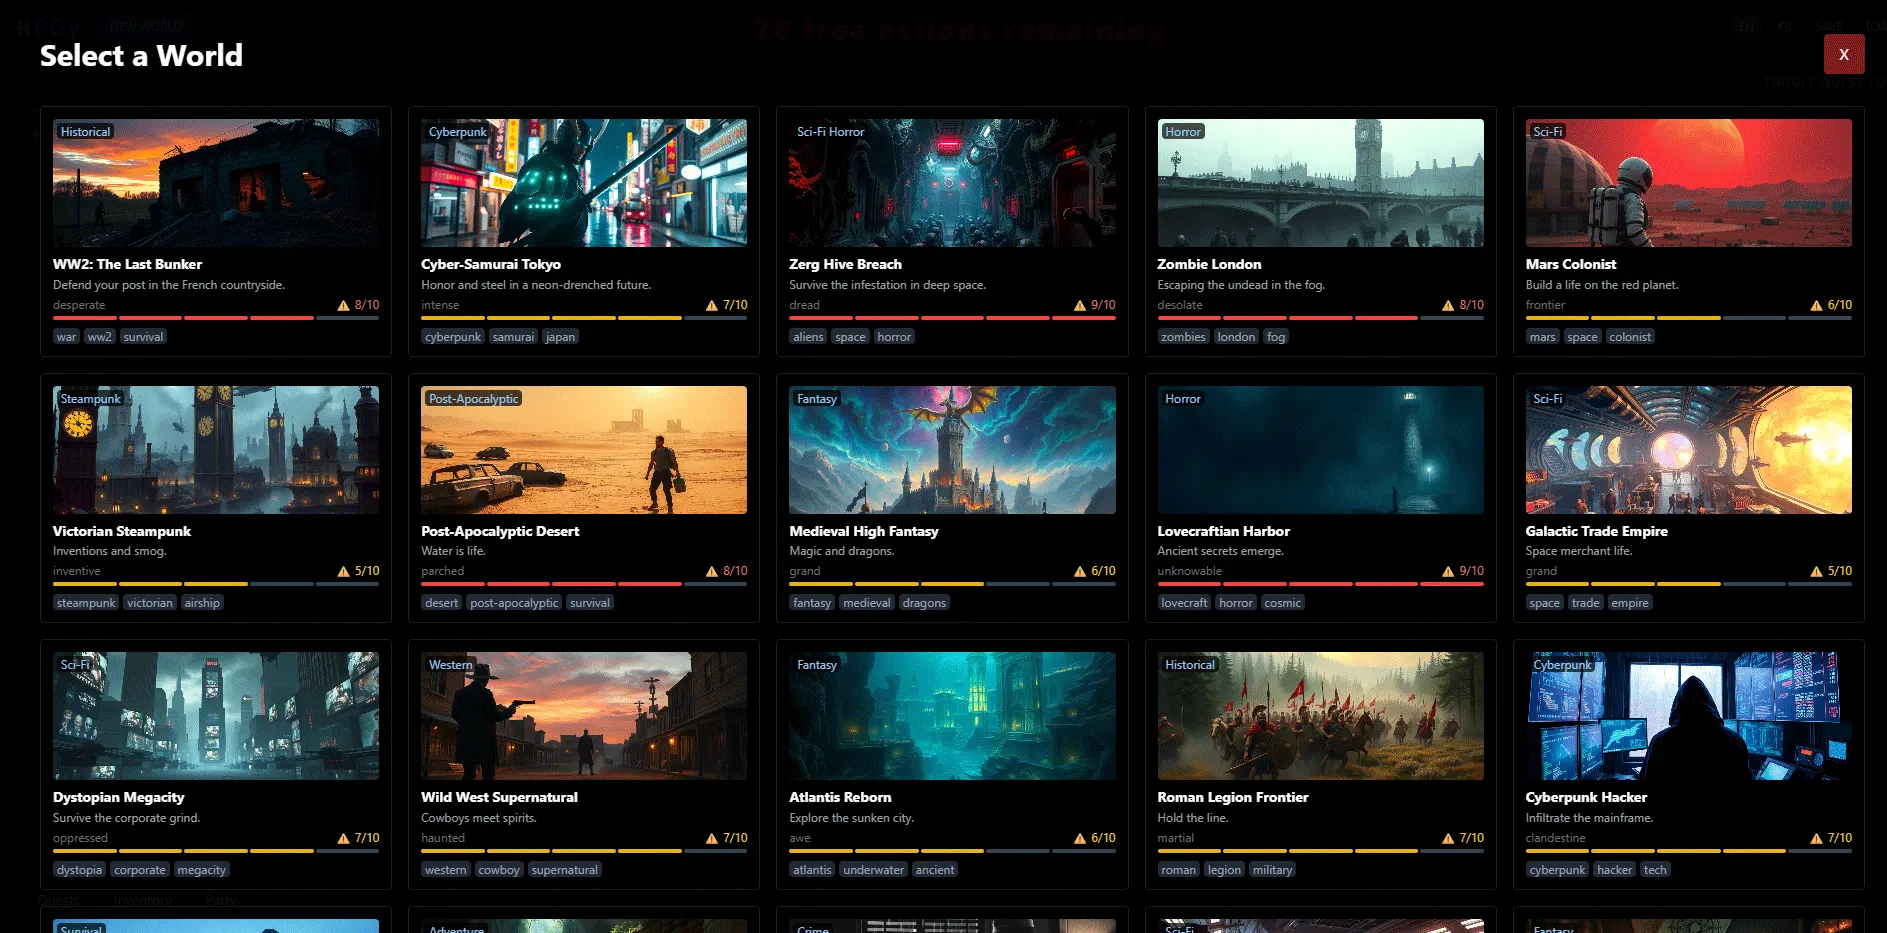The width and height of the screenshot is (1887, 933).
Task: Click the "Western" genre badge
Action: (450, 665)
